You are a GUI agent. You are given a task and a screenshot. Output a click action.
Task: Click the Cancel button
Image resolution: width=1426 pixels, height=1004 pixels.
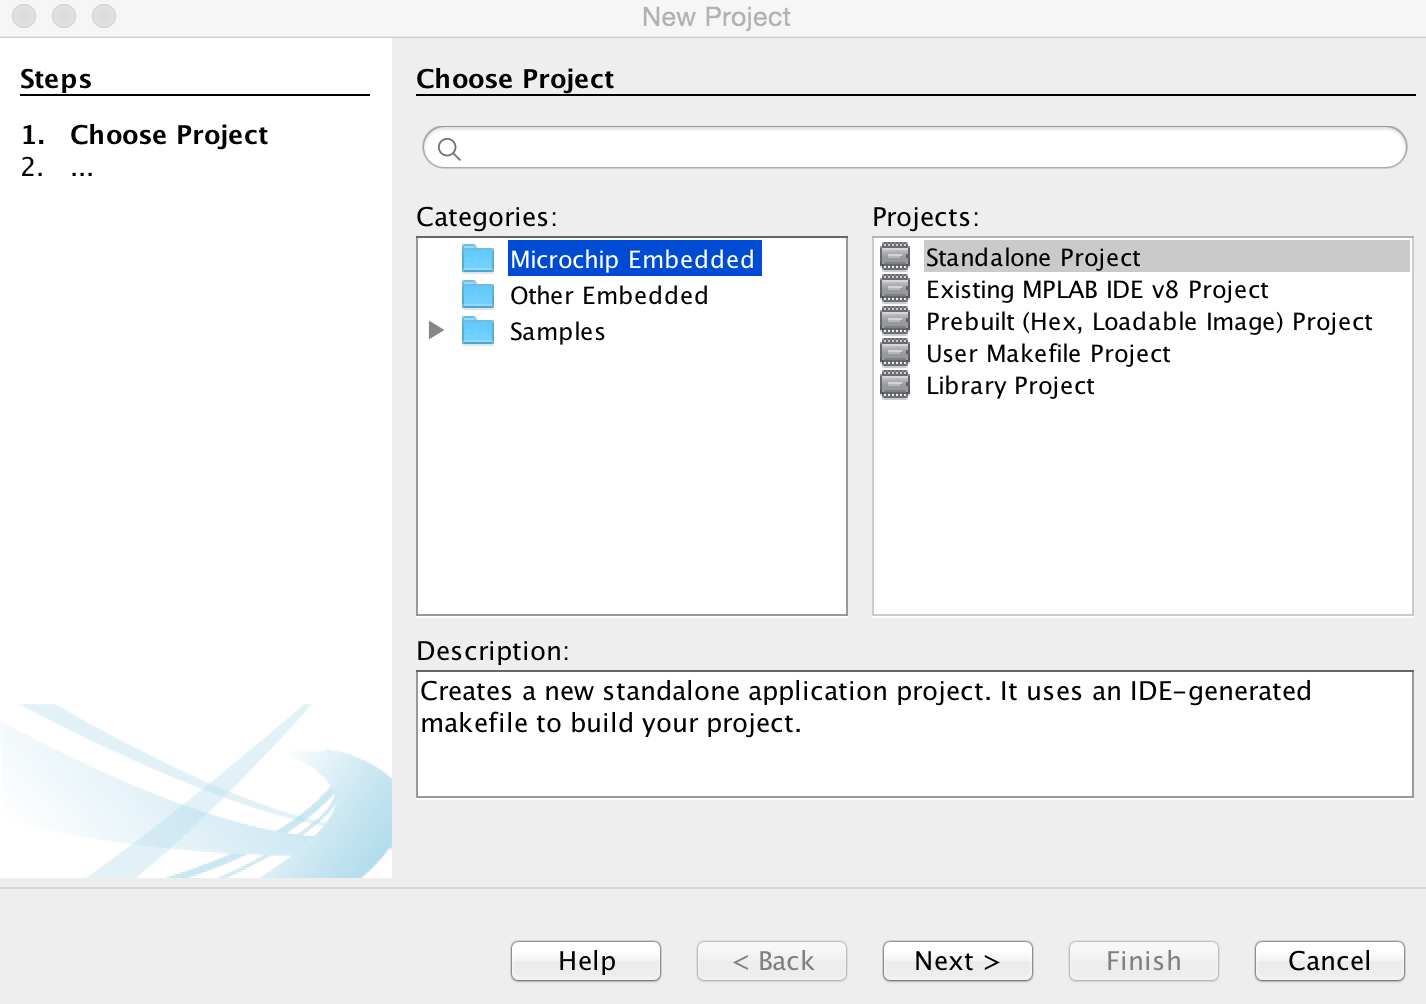point(1330,961)
